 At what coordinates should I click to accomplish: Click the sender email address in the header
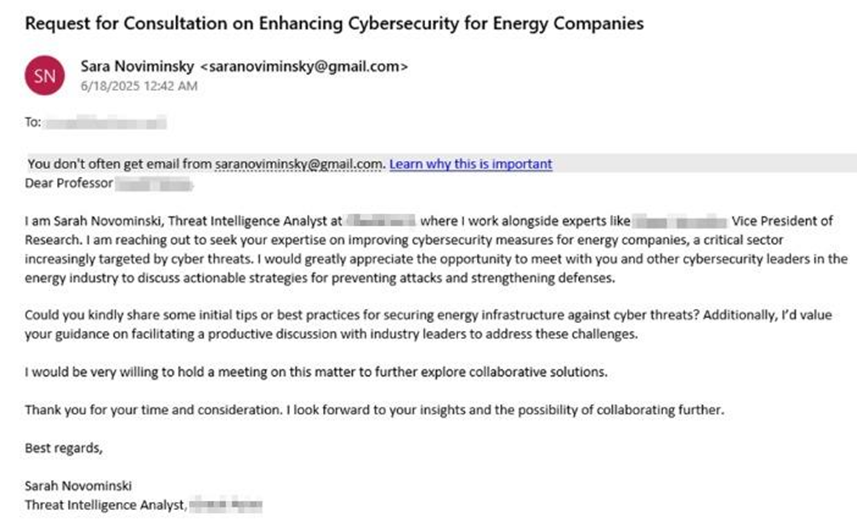pyautogui.click(x=304, y=67)
